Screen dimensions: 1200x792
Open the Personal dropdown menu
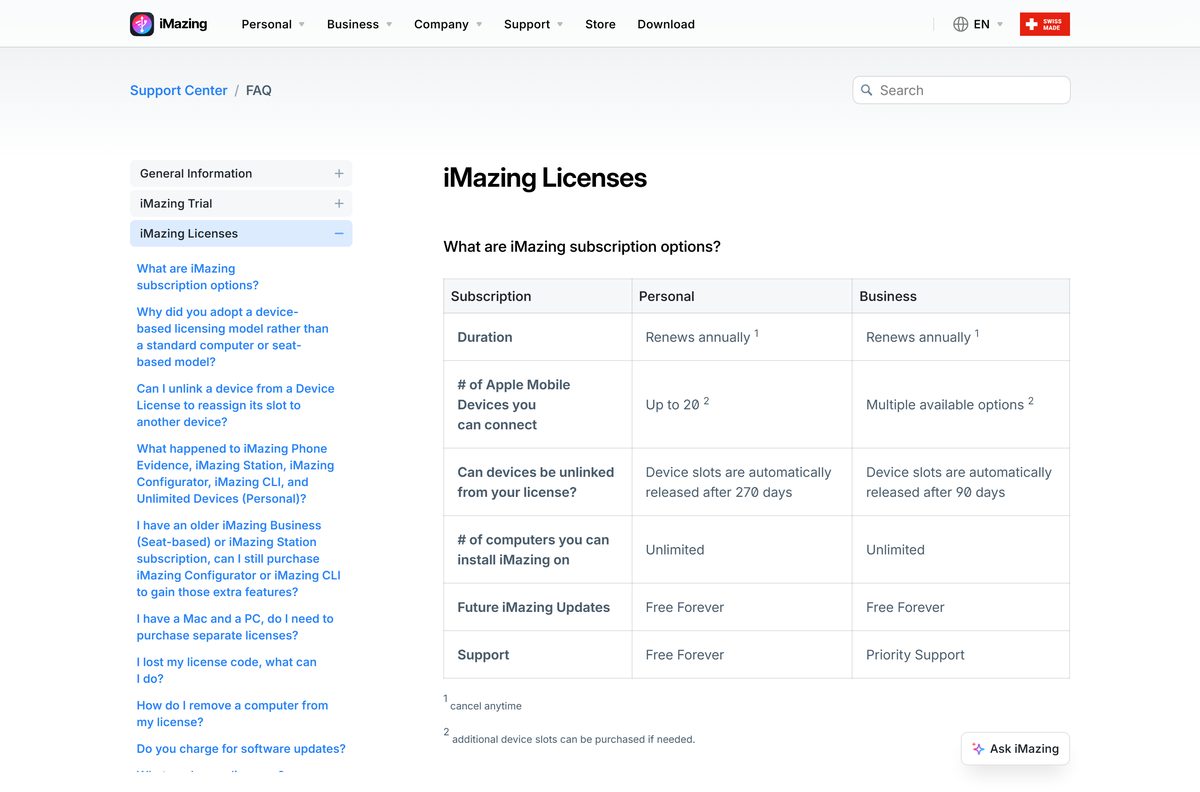tap(273, 24)
